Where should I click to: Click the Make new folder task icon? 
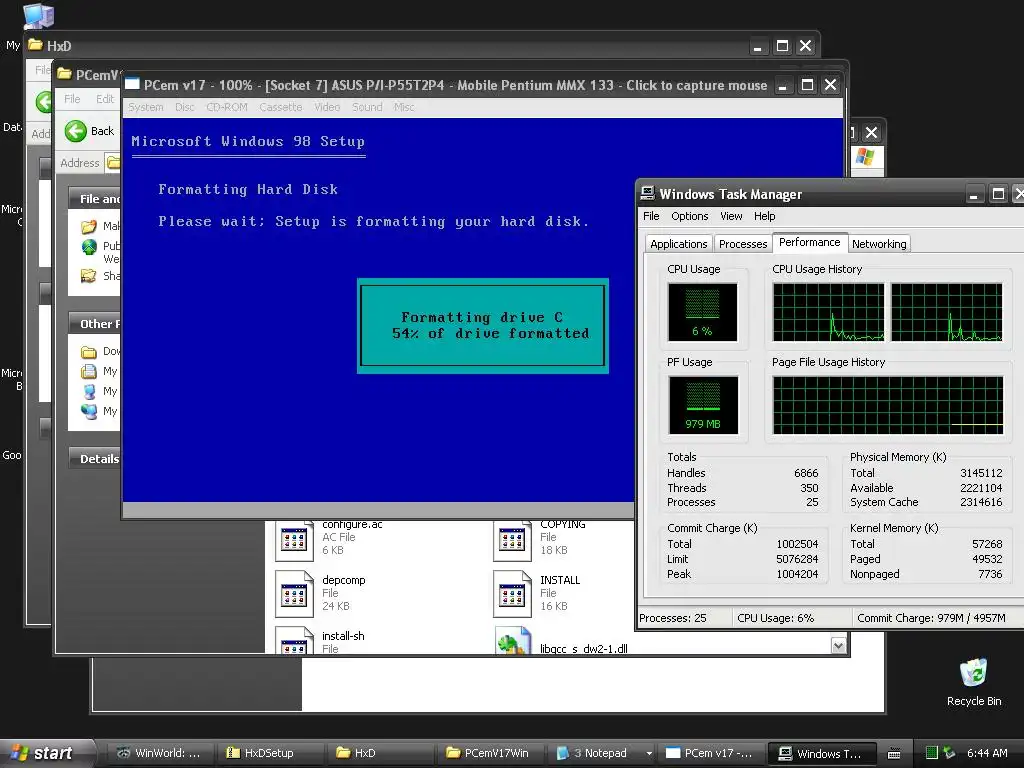click(x=89, y=227)
